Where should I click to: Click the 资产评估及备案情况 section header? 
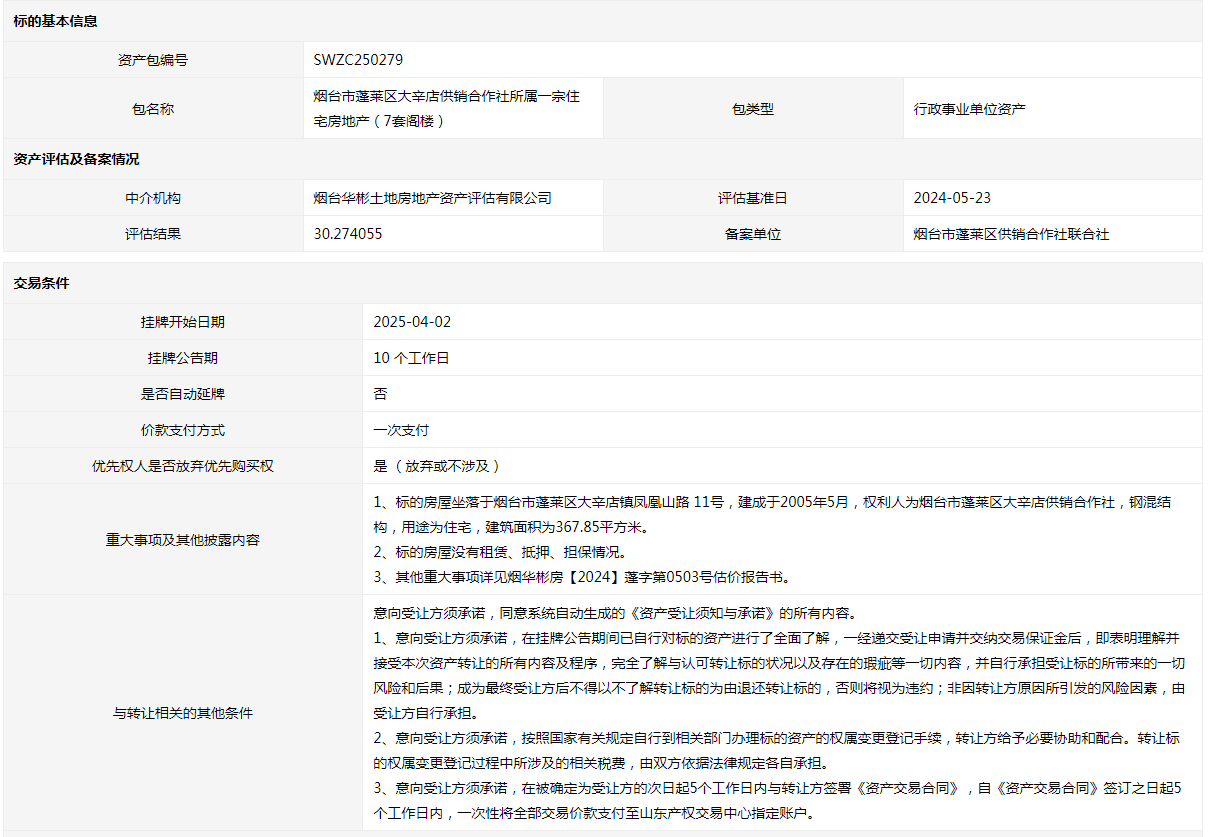coord(76,159)
